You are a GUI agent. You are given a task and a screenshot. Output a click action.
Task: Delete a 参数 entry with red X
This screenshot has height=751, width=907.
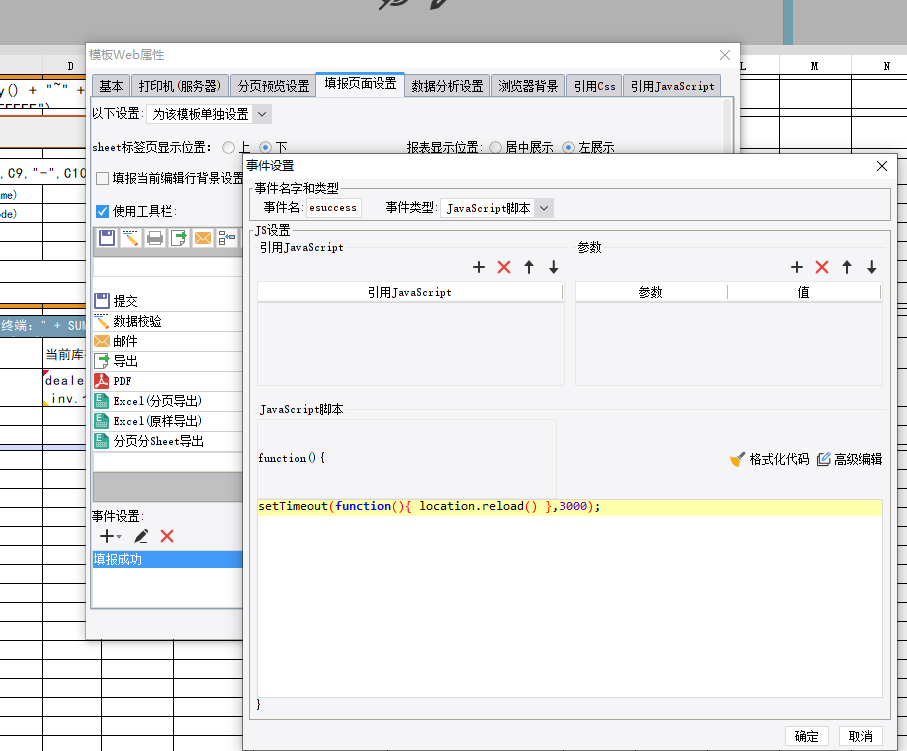click(x=822, y=267)
